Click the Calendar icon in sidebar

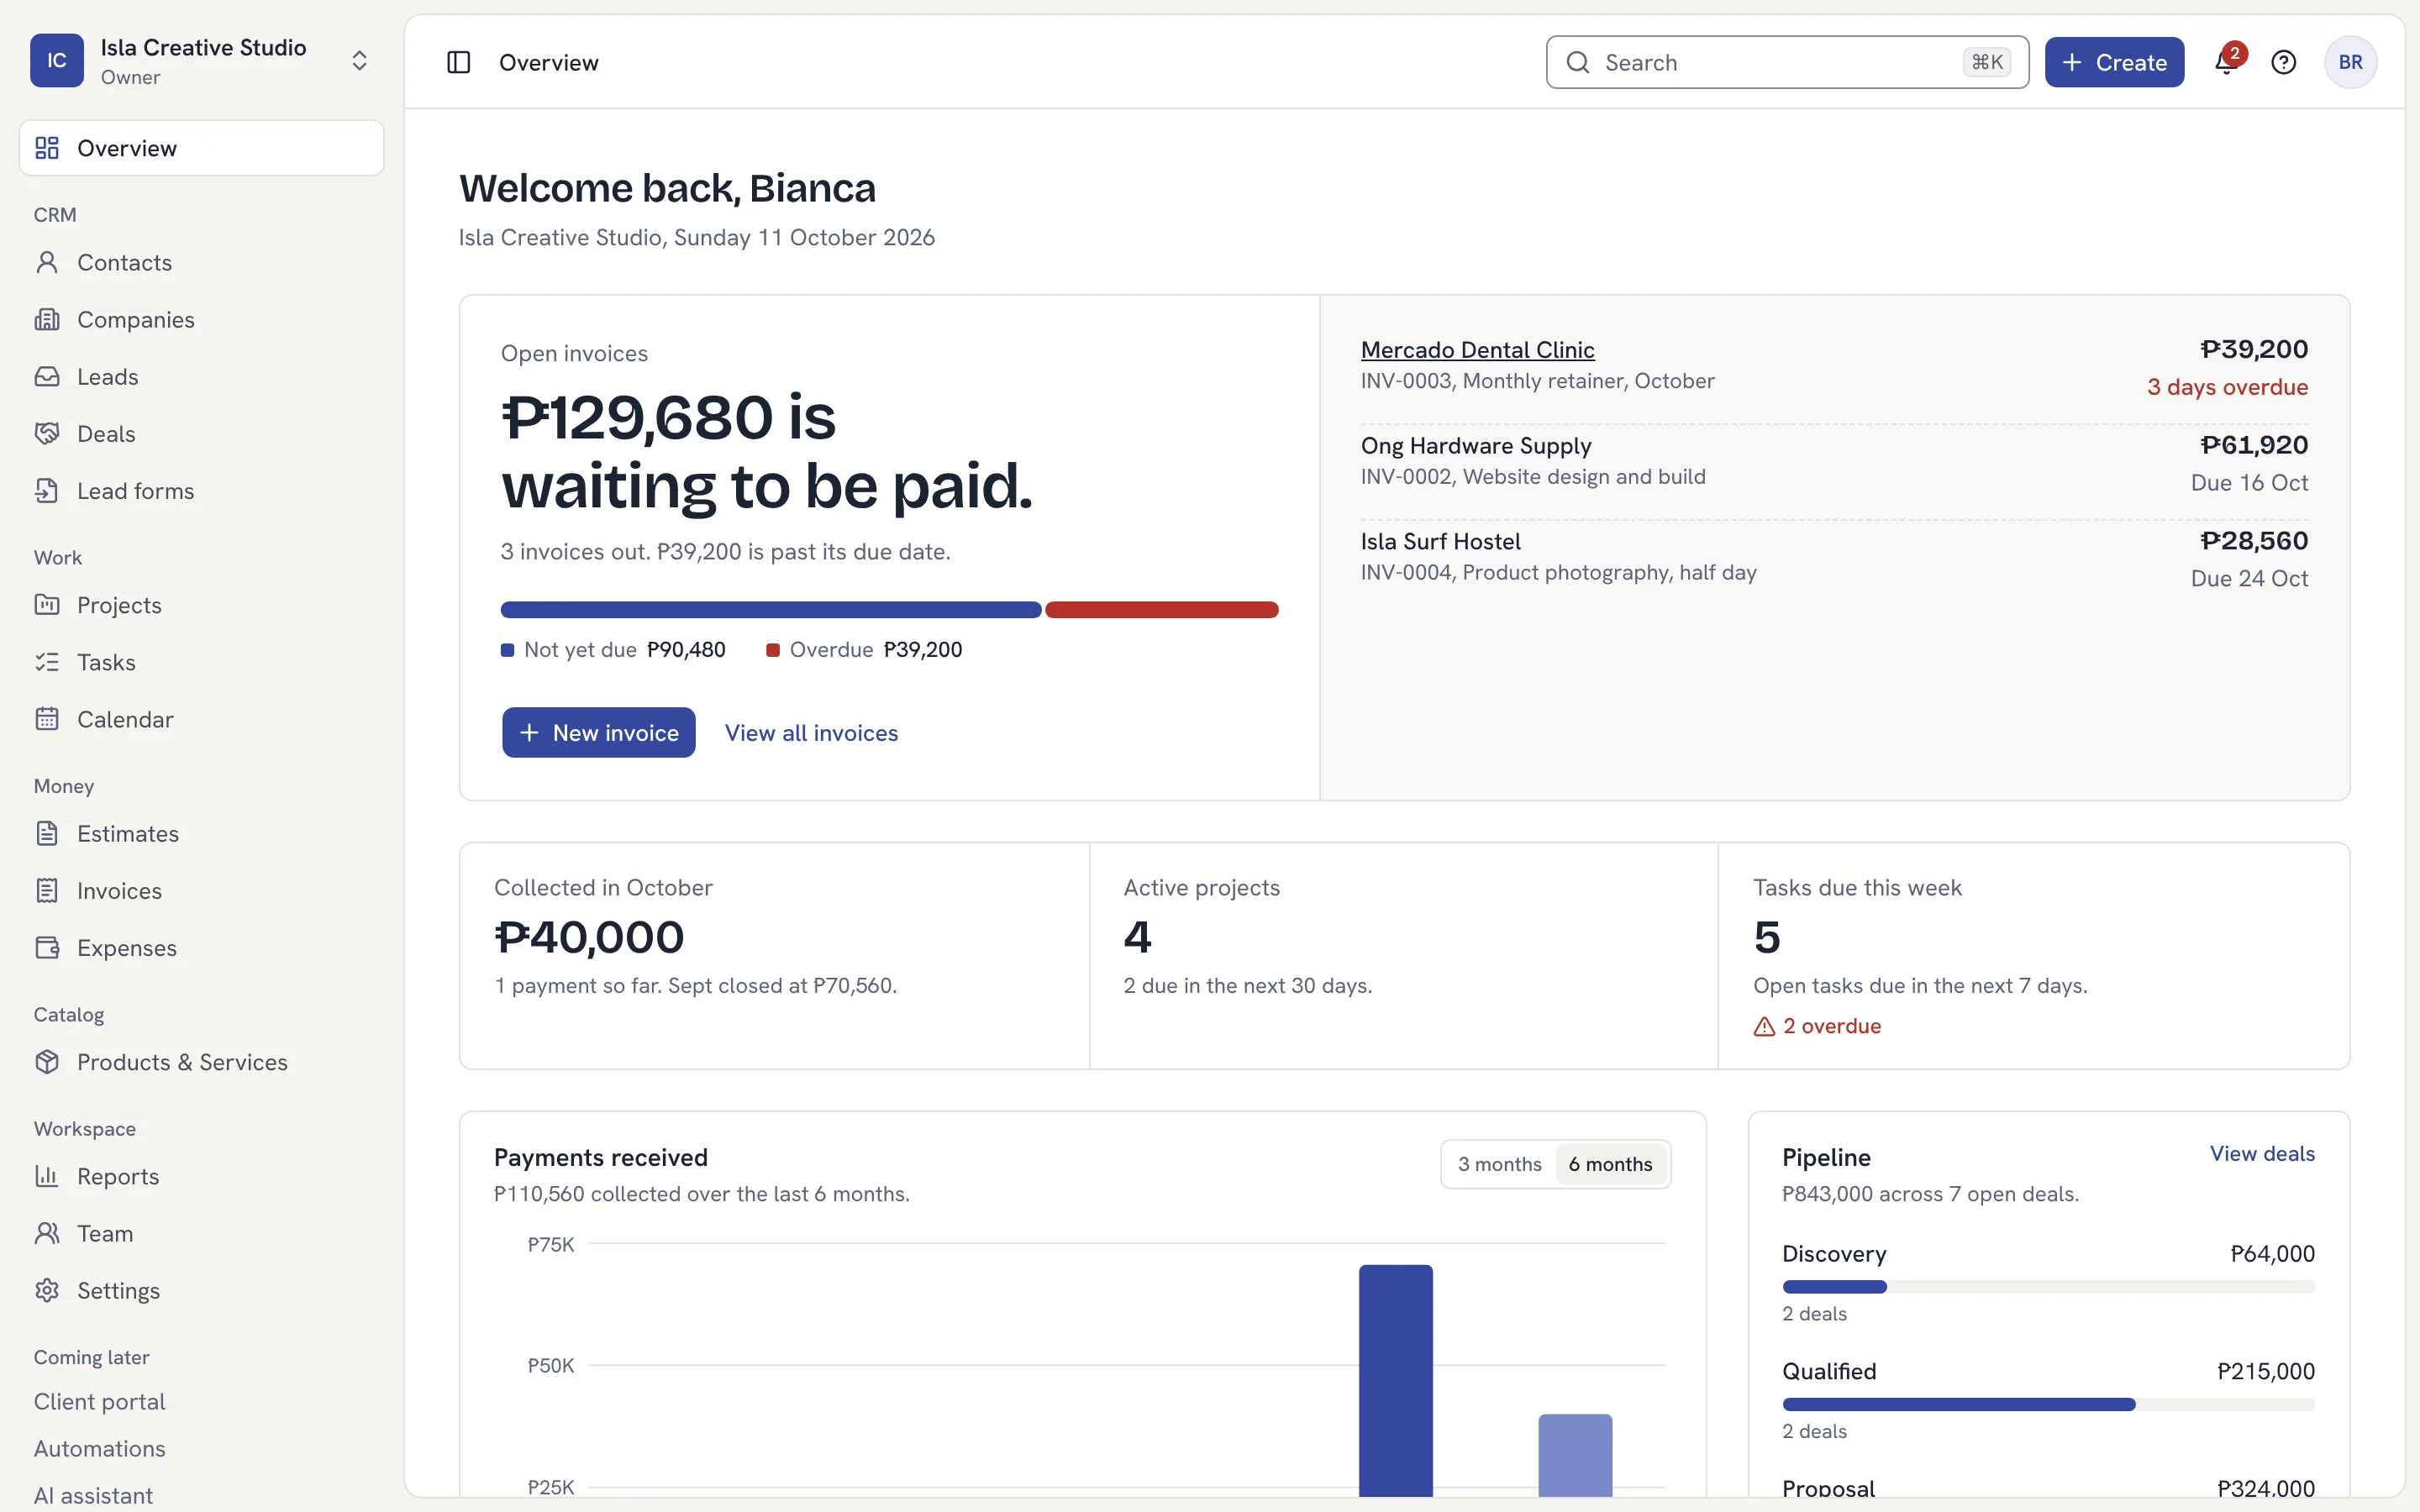click(47, 718)
